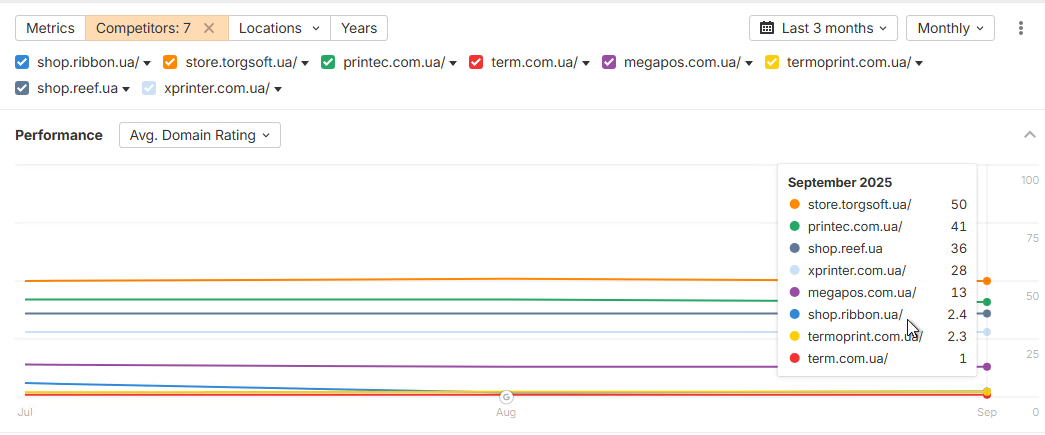Uncheck termoprint.com.ua/ checkbox

click(x=772, y=63)
